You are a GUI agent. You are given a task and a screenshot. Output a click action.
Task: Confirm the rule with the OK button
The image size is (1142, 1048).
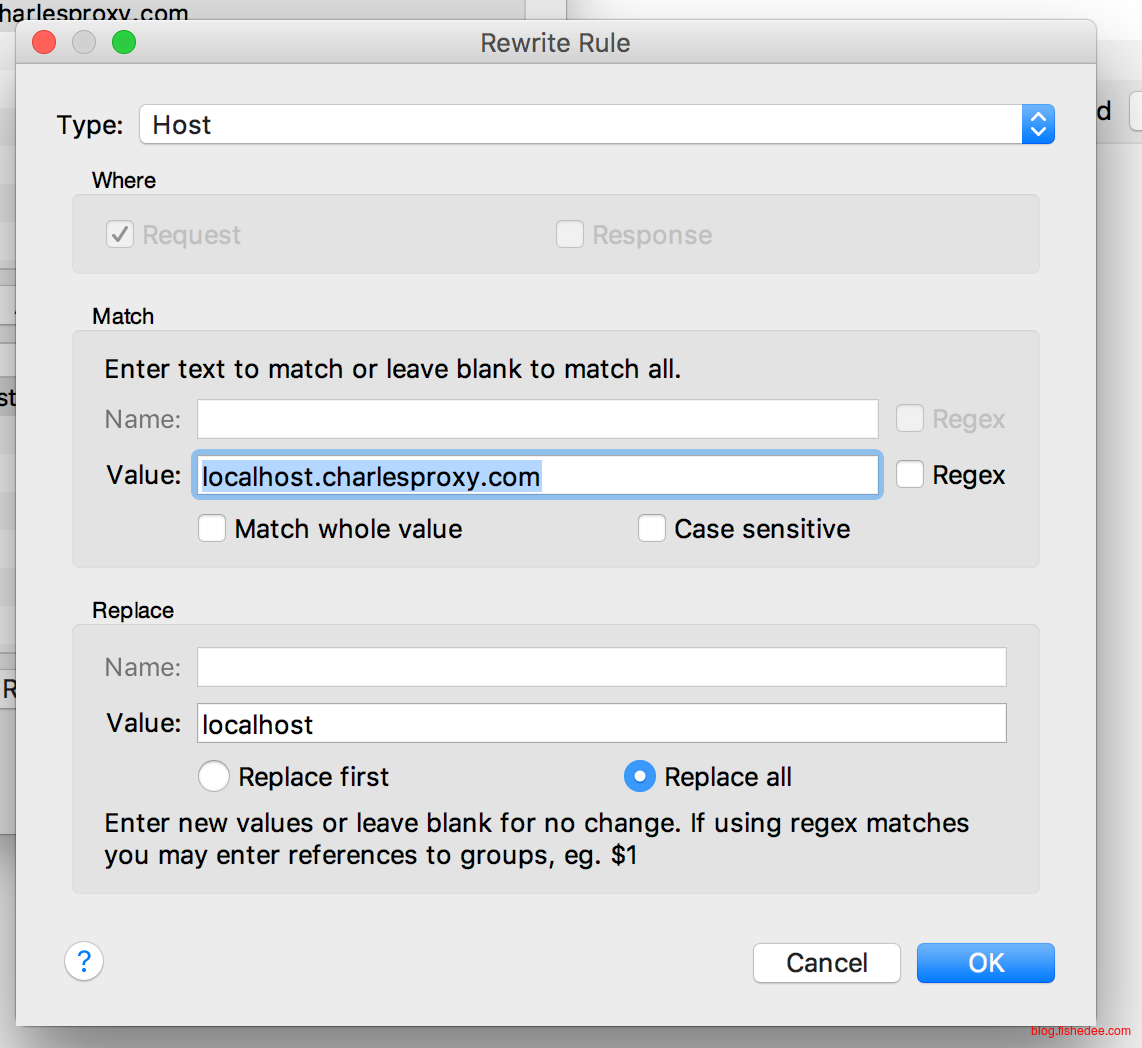[985, 963]
